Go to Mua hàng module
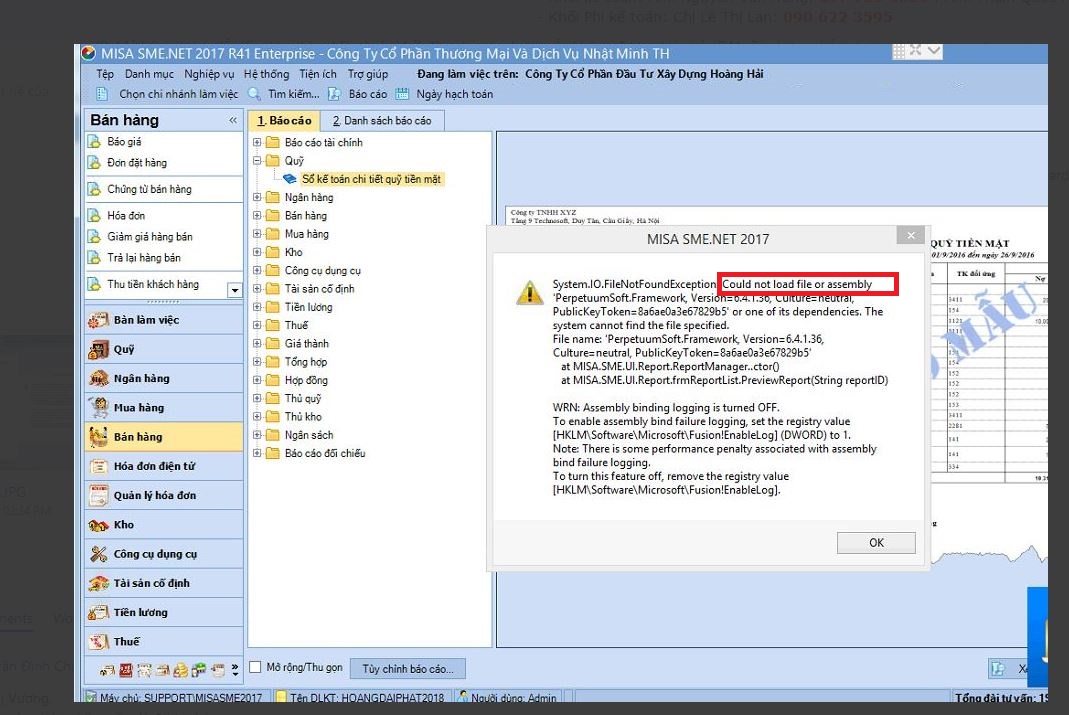This screenshot has width=1069, height=715. point(164,408)
